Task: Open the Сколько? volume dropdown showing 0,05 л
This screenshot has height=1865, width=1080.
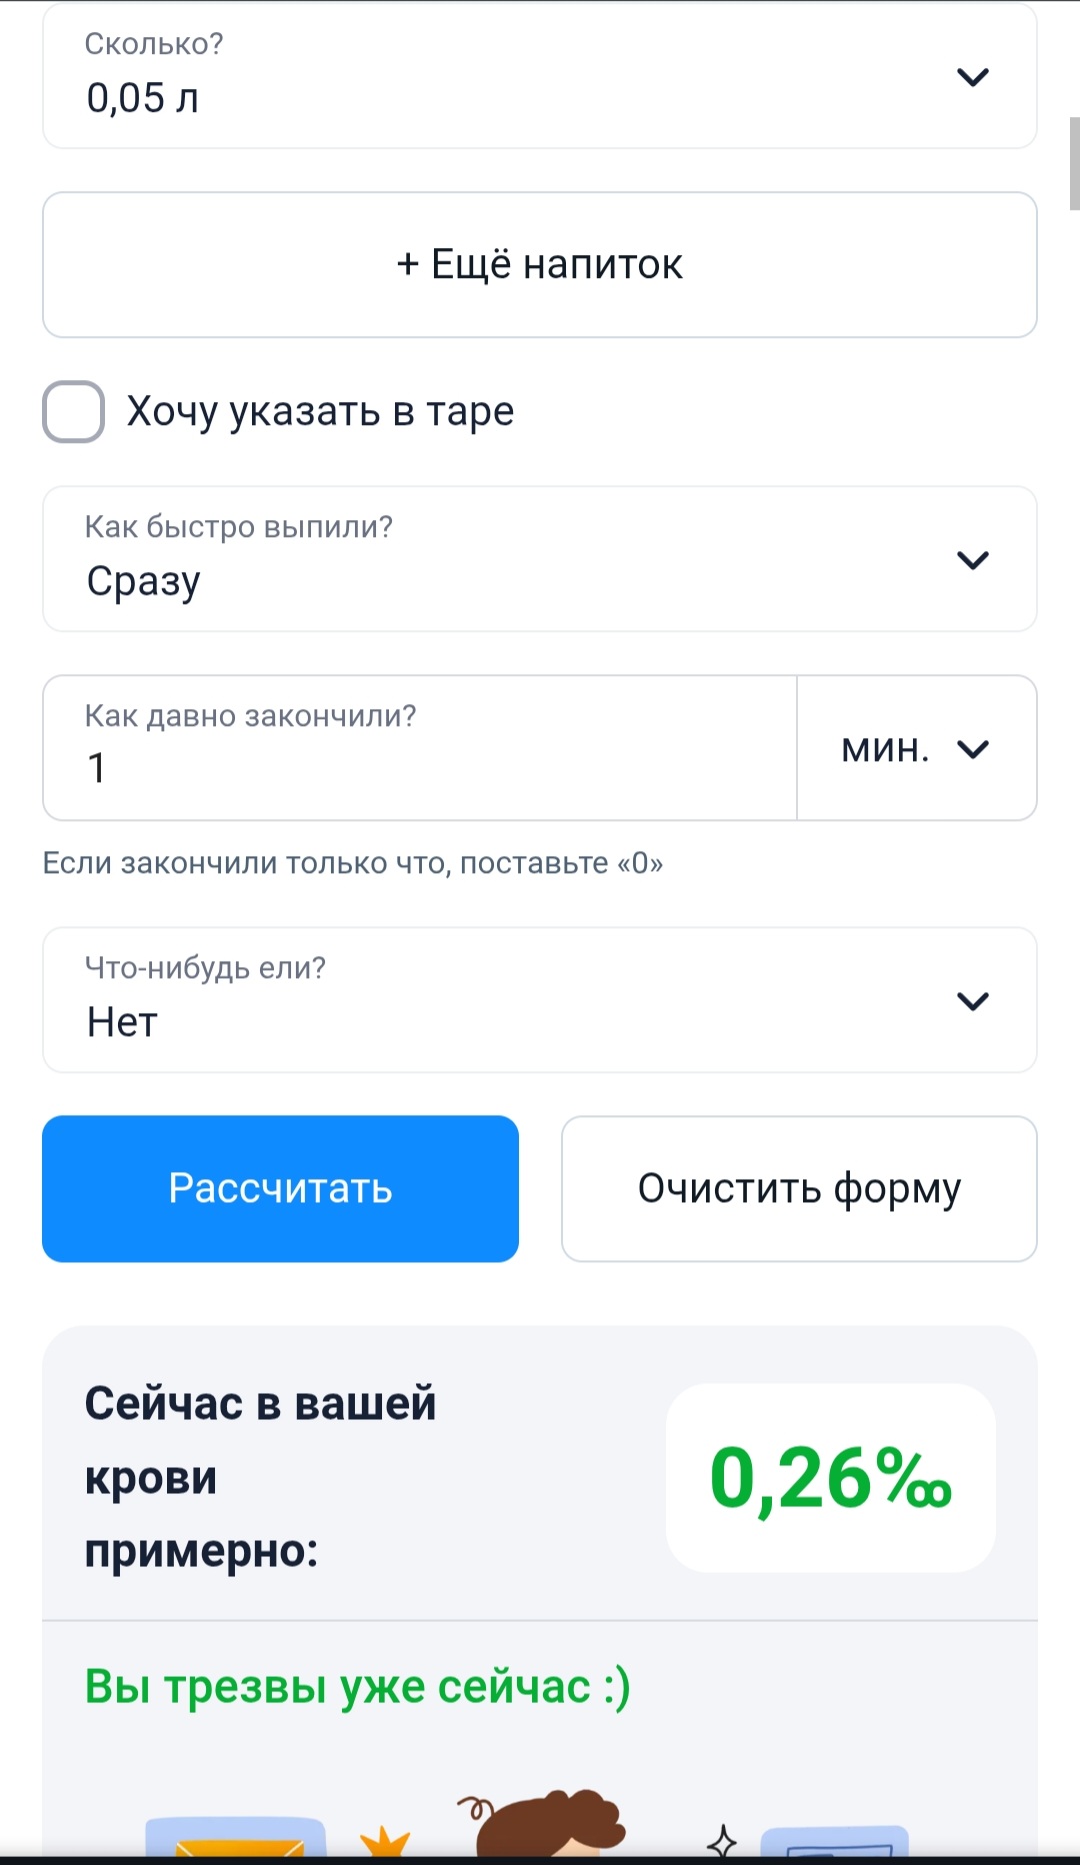Action: (500, 77)
